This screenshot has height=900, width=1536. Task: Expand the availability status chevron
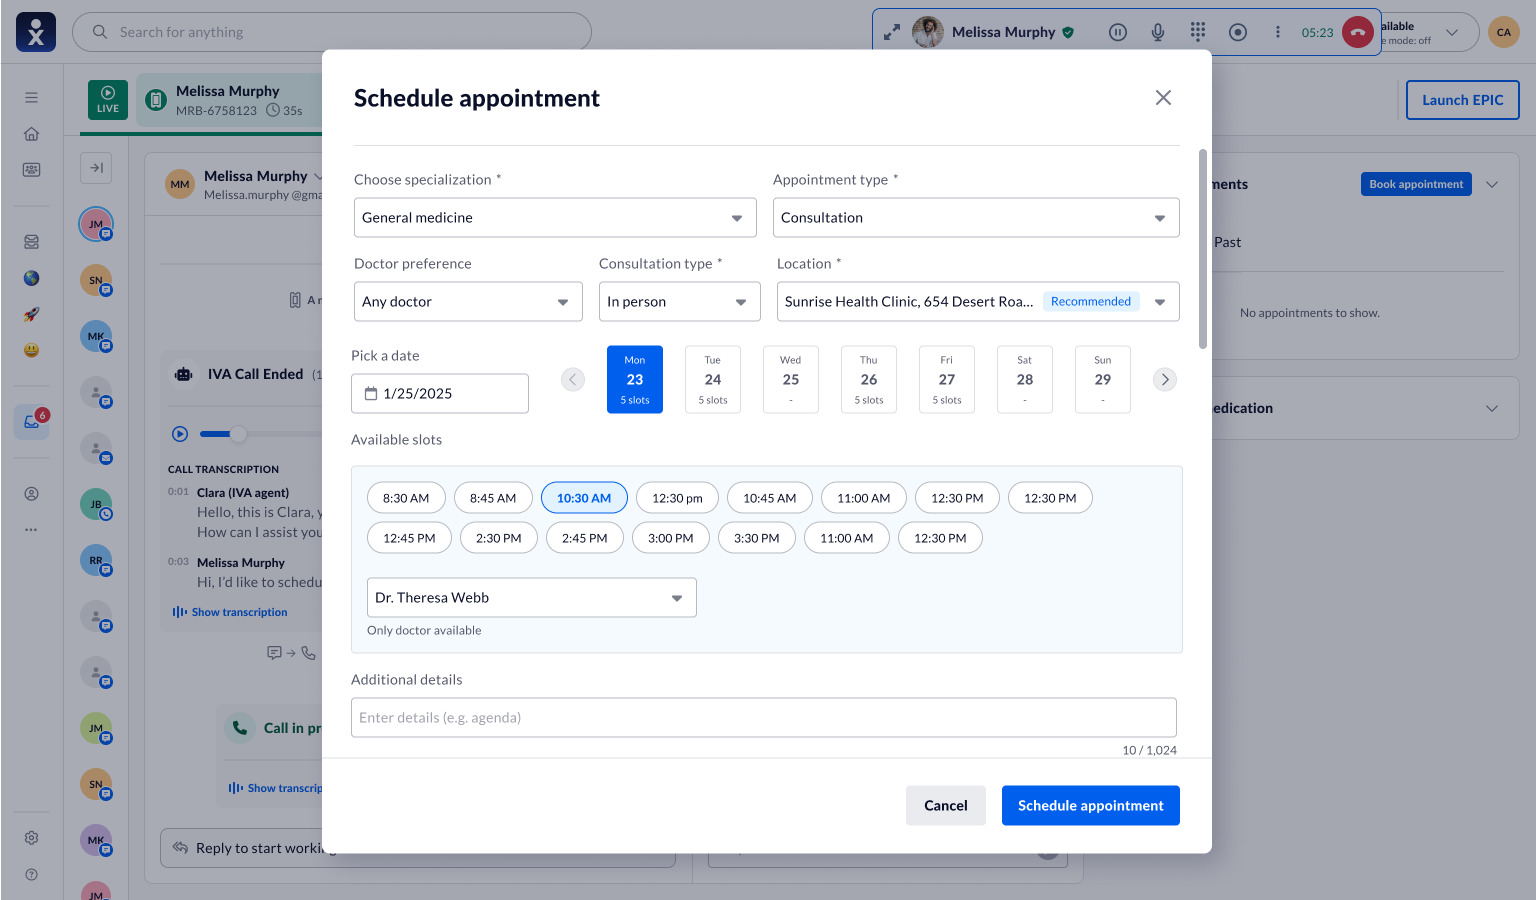(1452, 32)
